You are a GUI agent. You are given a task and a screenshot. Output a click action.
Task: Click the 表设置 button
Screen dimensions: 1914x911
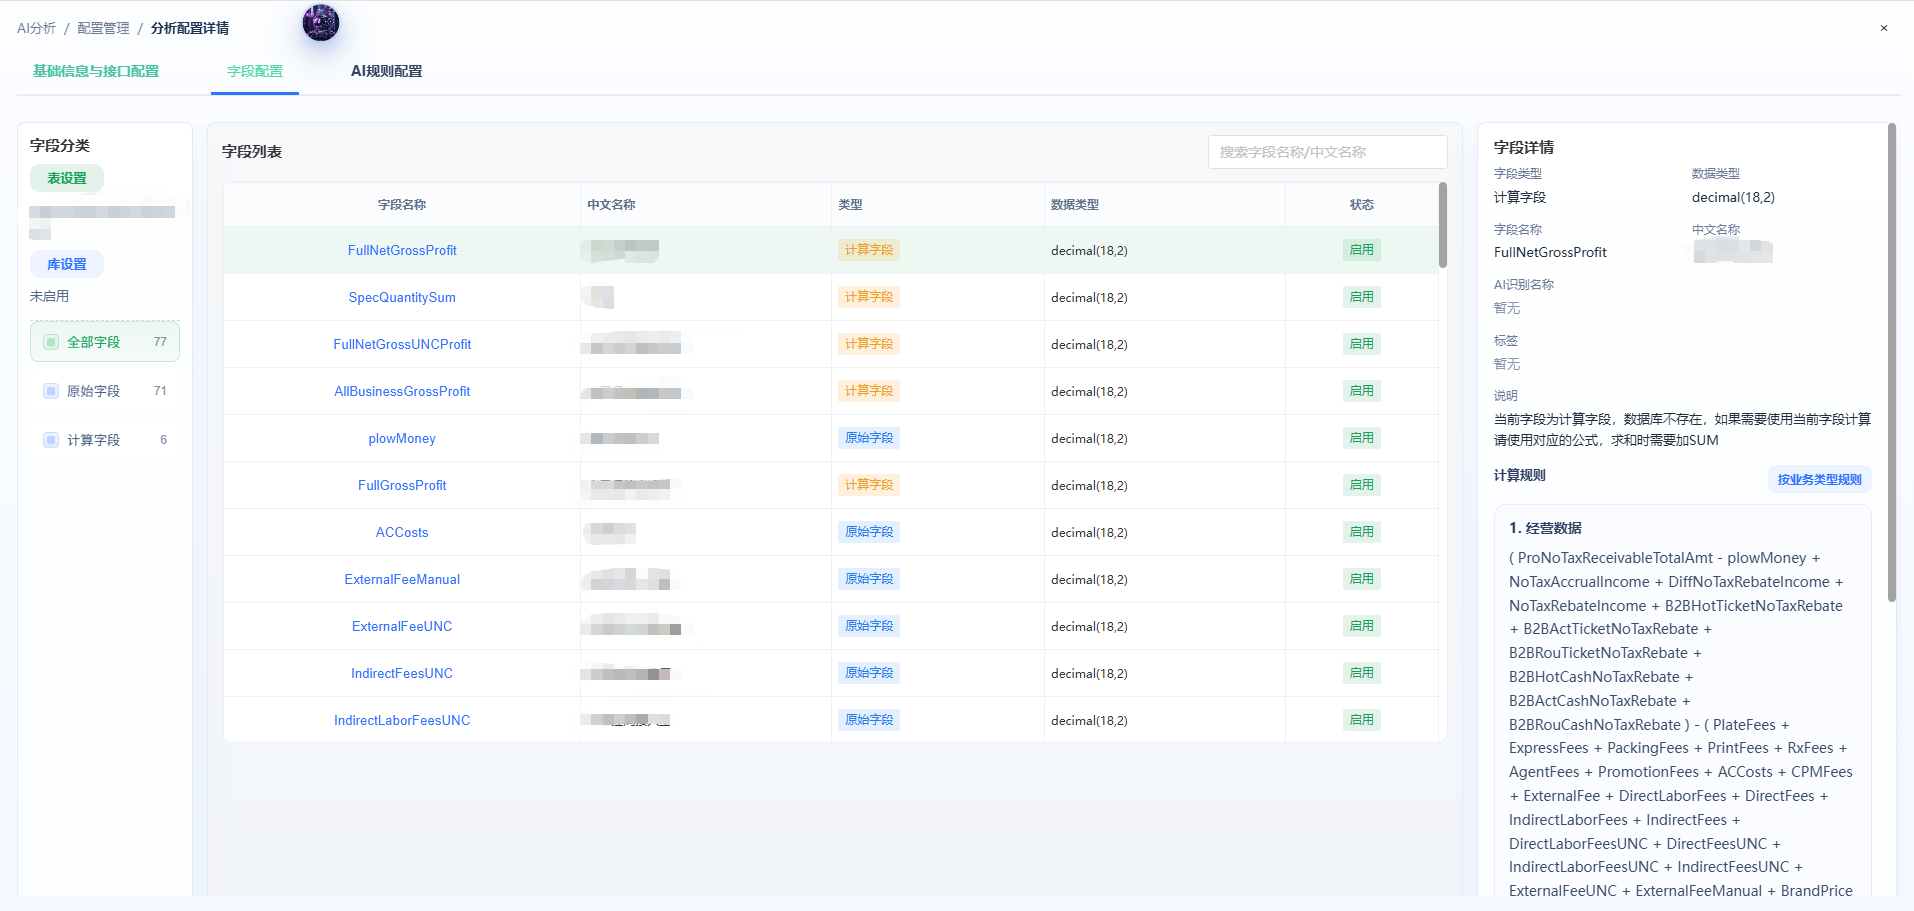(x=67, y=178)
